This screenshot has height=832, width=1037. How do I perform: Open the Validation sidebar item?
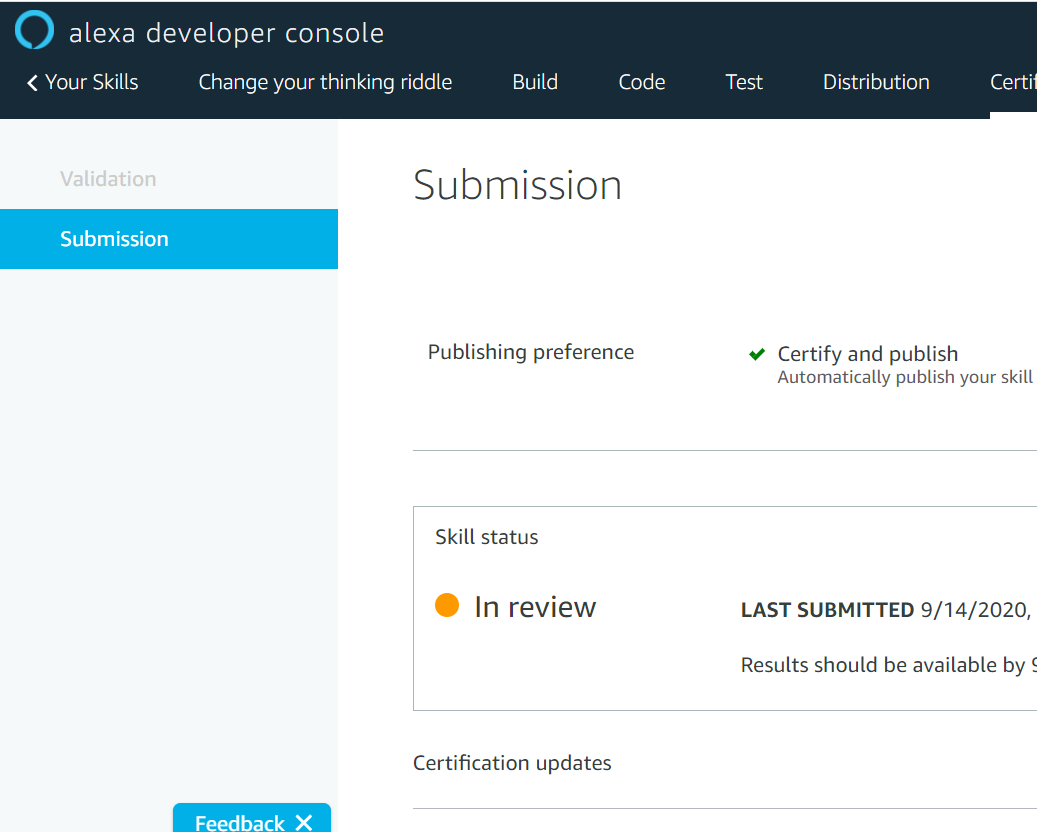pos(108,179)
